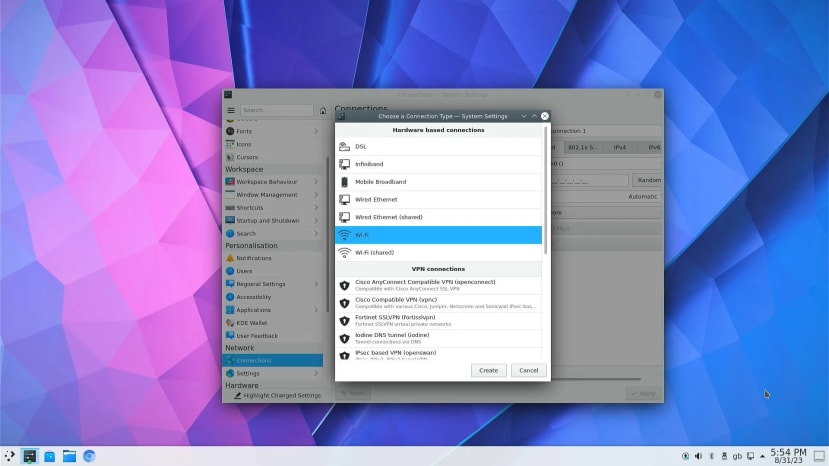
Task: Select Connections under Network
Action: [273, 360]
